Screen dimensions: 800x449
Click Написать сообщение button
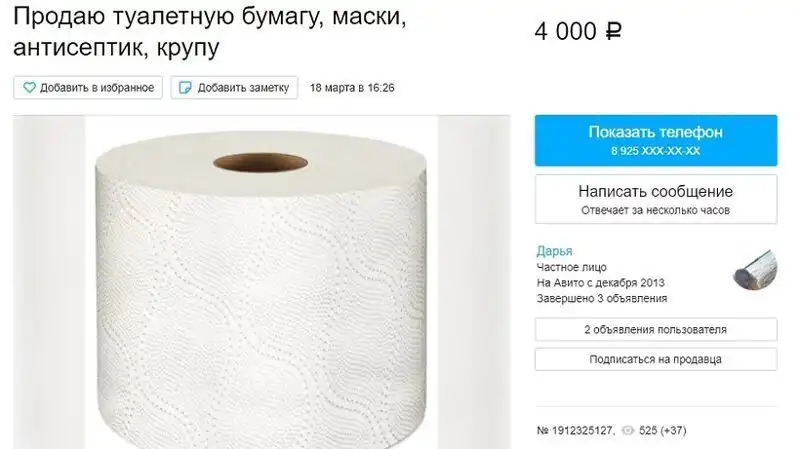tap(656, 199)
